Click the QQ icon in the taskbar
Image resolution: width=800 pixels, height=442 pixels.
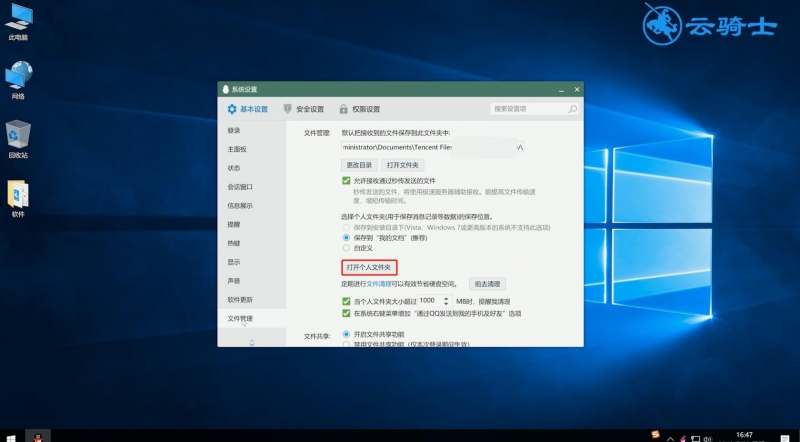(38, 437)
